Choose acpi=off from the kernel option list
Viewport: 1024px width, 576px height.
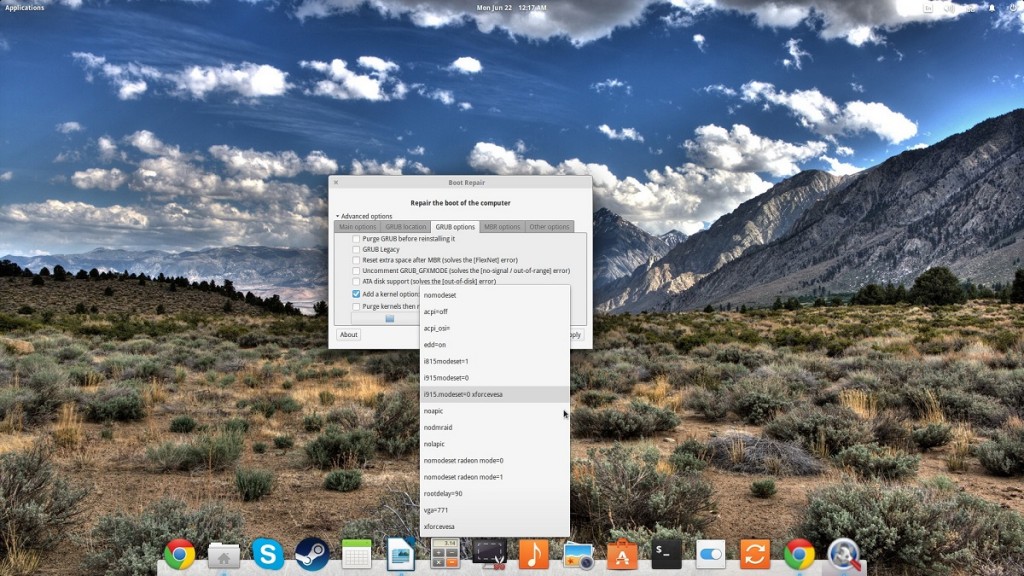pos(436,312)
